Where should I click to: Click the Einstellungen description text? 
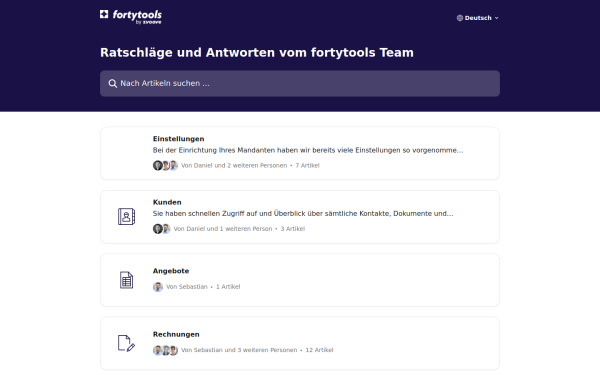[x=308, y=150]
